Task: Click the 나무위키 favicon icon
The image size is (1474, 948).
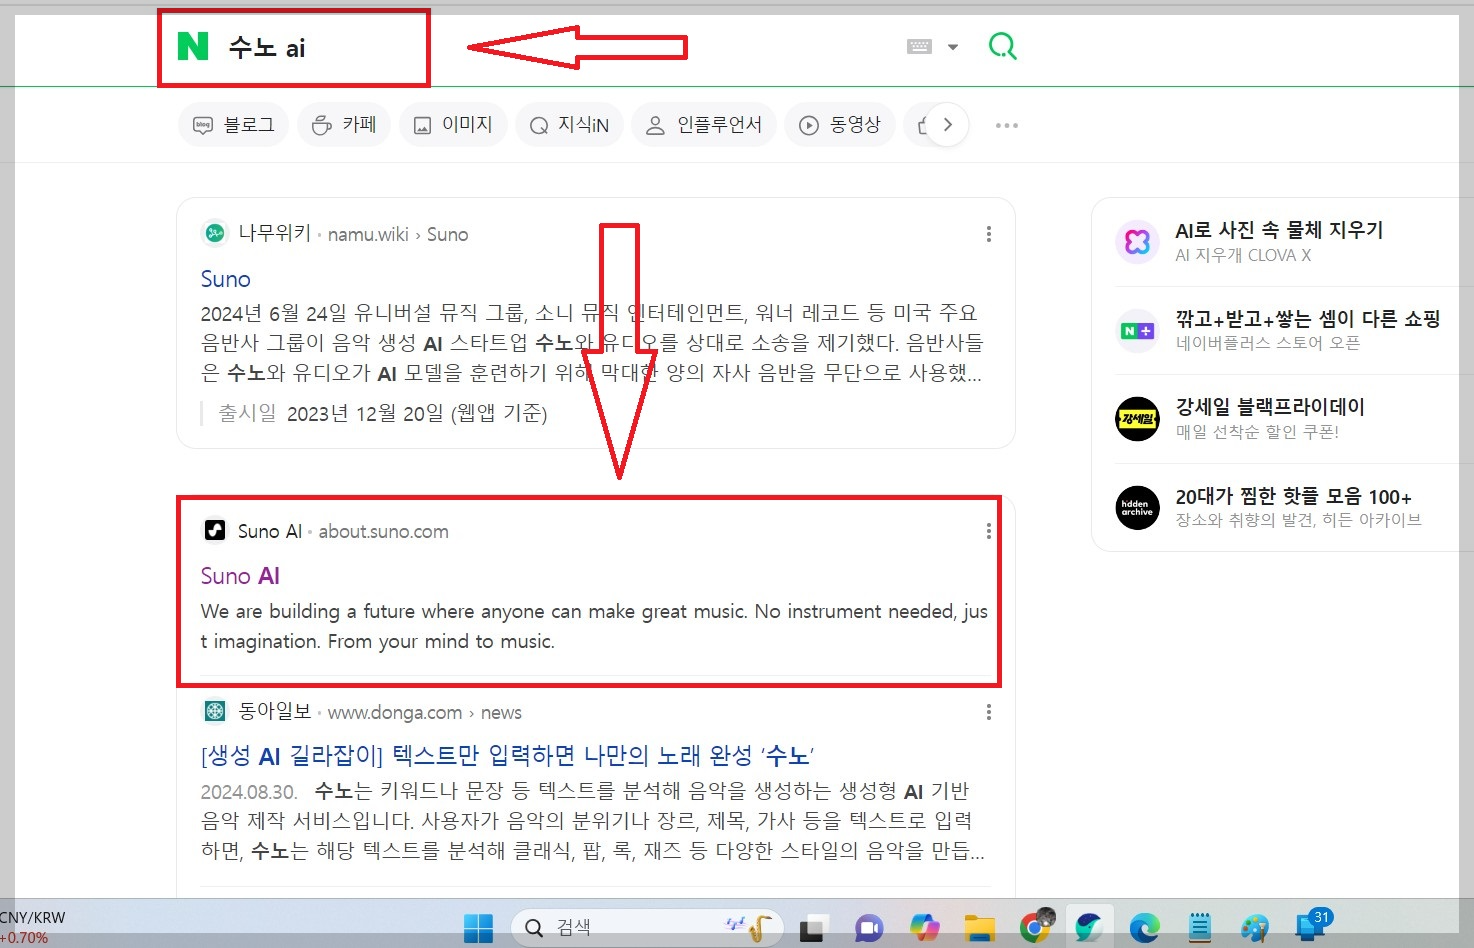Action: [214, 233]
